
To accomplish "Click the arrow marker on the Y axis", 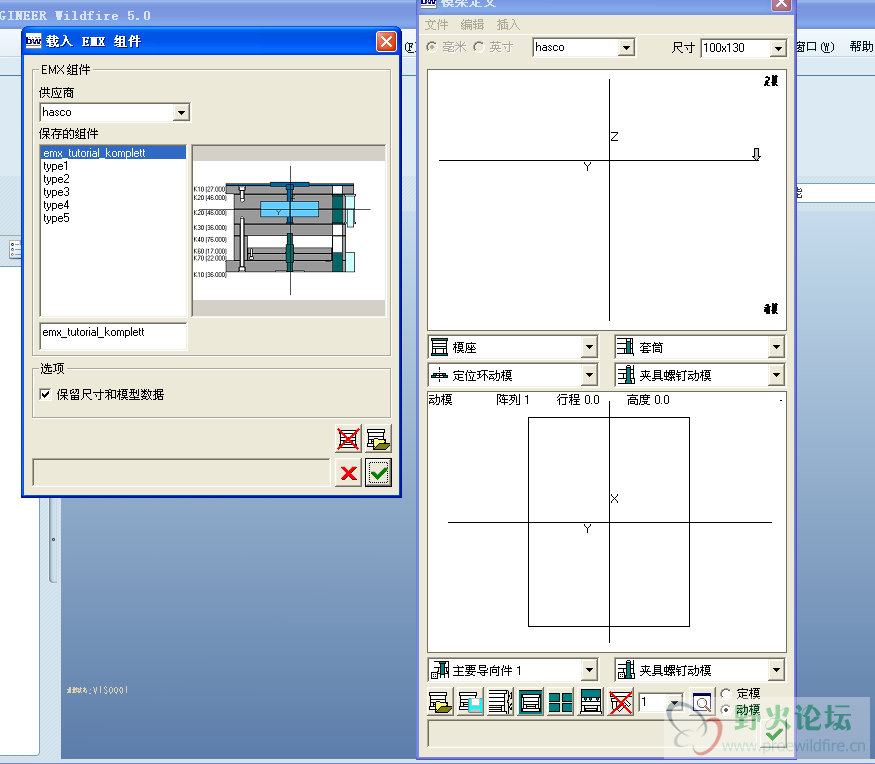I will click(756, 154).
